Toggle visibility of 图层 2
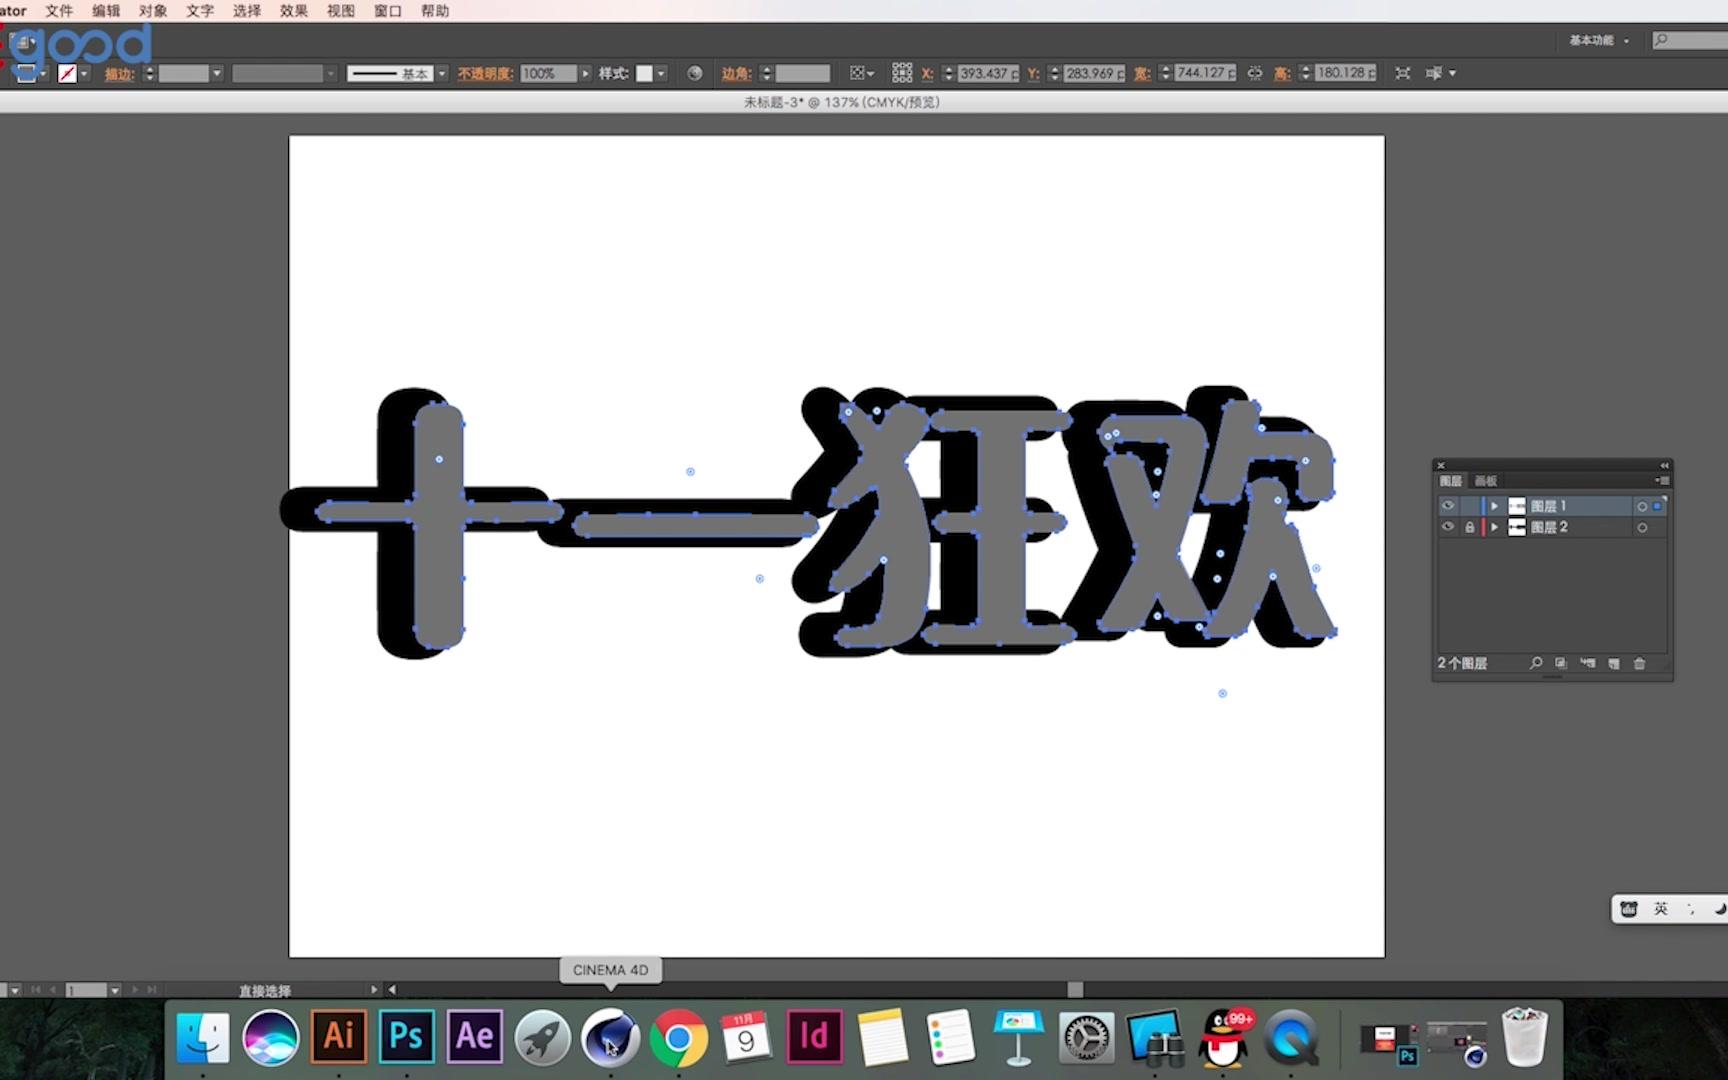 click(x=1448, y=527)
